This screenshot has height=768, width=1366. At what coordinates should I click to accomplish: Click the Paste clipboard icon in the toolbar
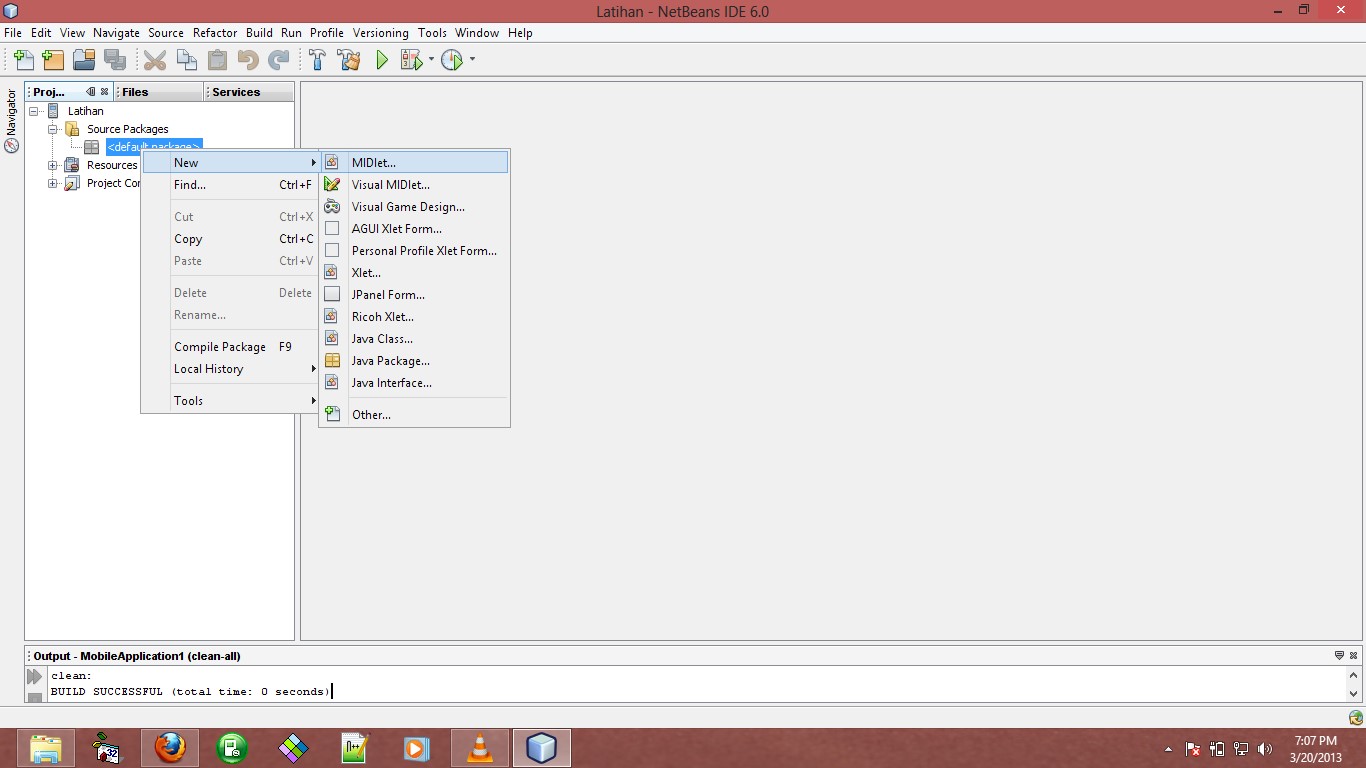[217, 60]
